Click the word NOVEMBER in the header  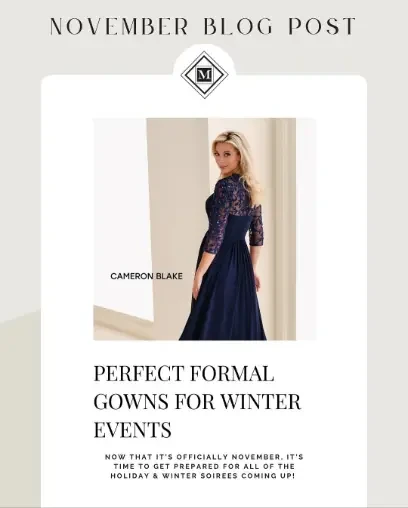(119, 26)
